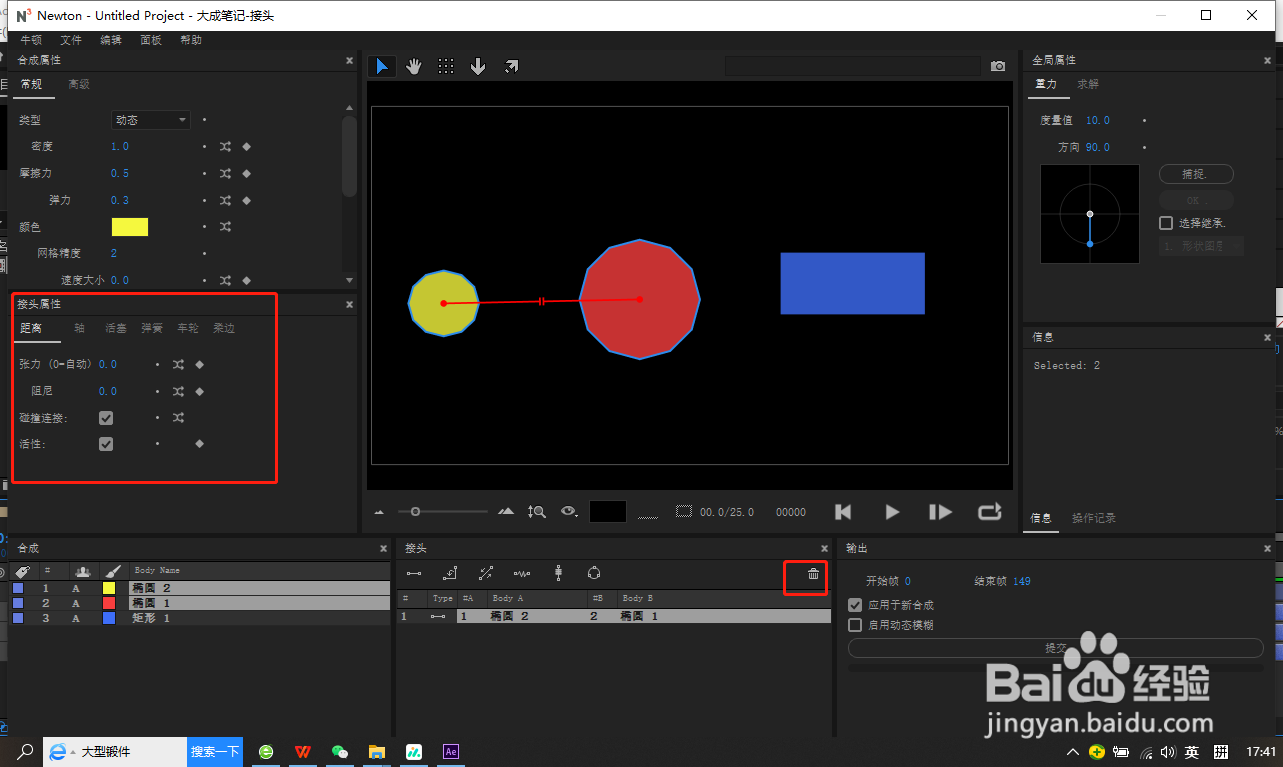Select joint row 1 in 接头 list
The image size is (1283, 767).
click(x=614, y=616)
